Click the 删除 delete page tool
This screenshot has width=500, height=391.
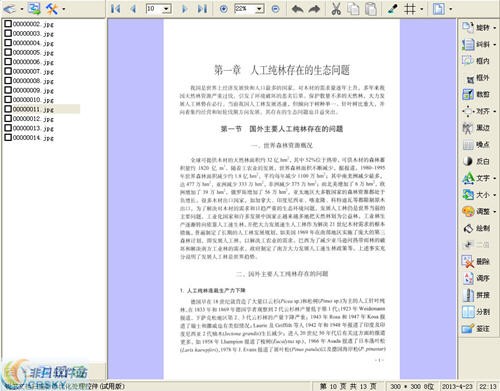tap(476, 262)
